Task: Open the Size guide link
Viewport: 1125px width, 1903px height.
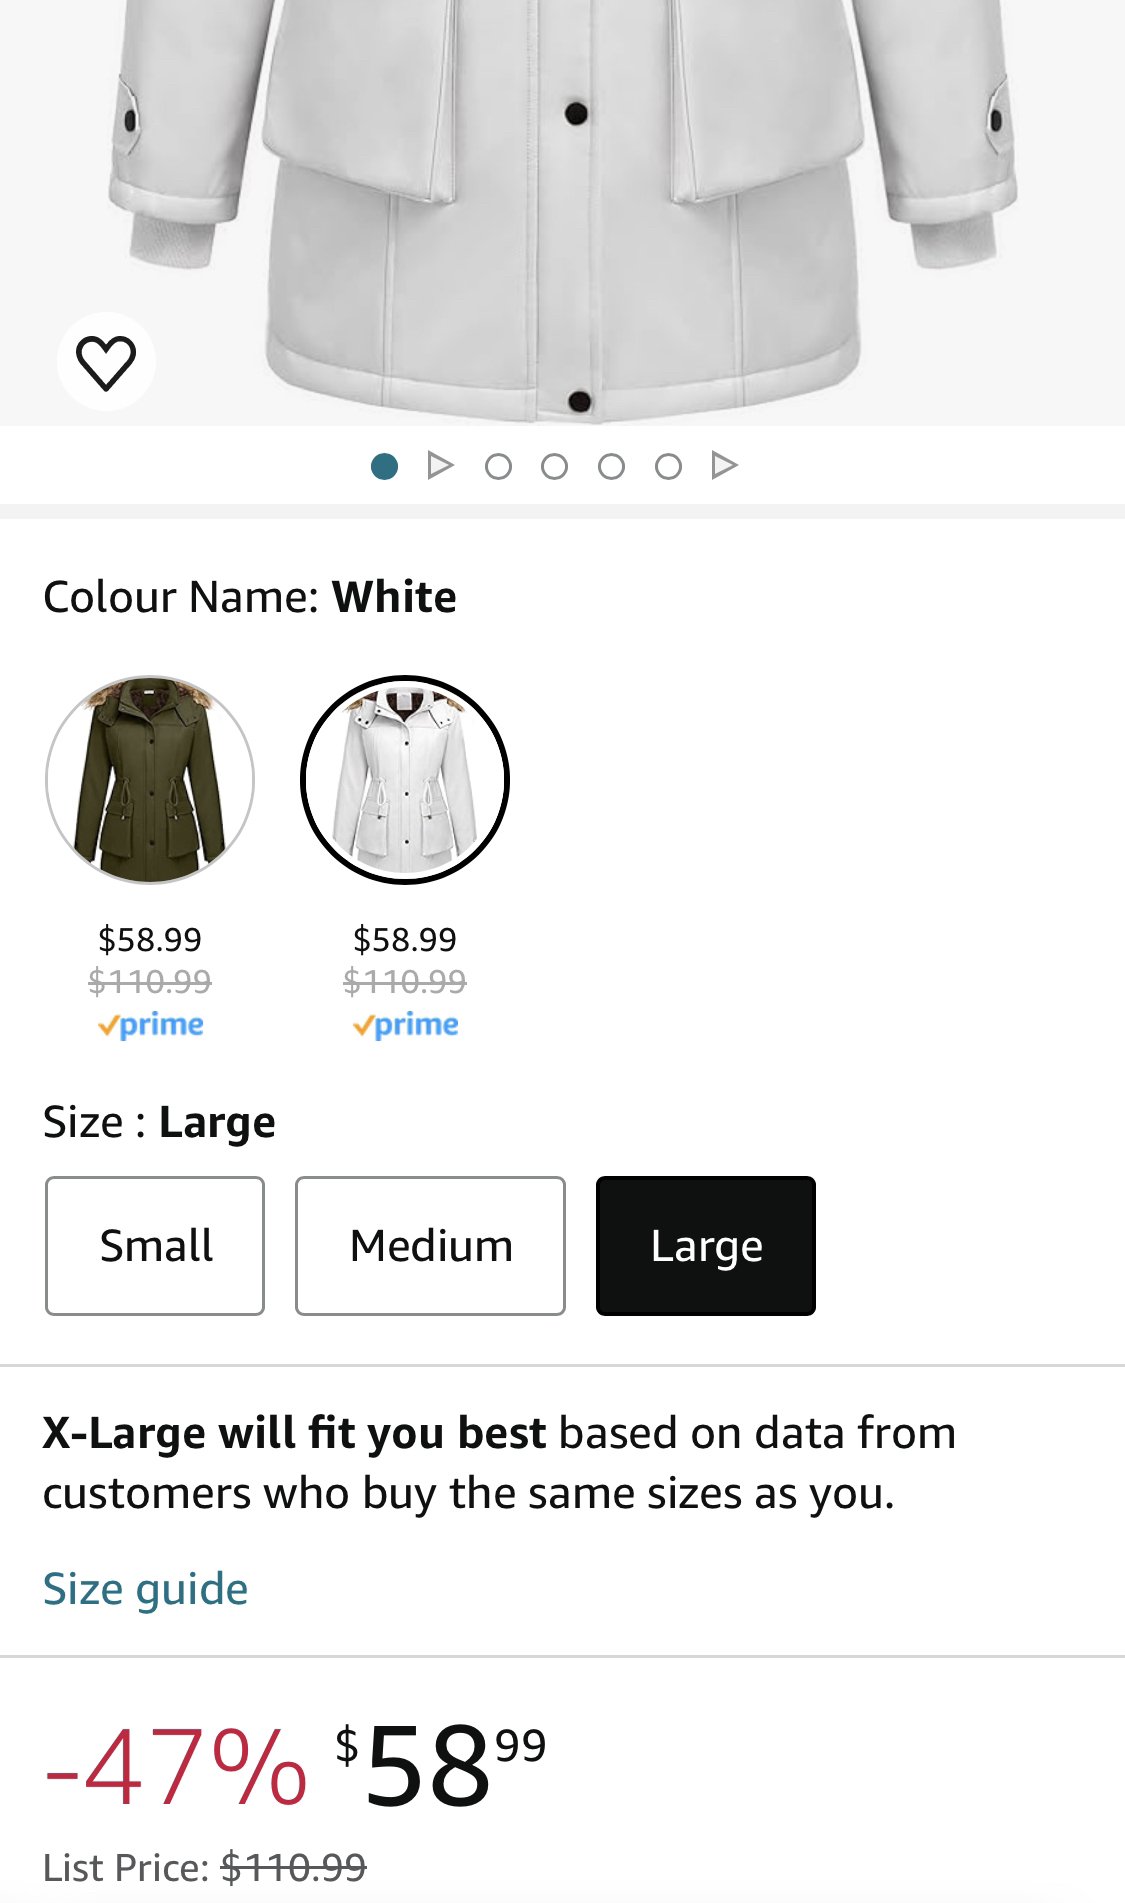Action: (145, 1589)
